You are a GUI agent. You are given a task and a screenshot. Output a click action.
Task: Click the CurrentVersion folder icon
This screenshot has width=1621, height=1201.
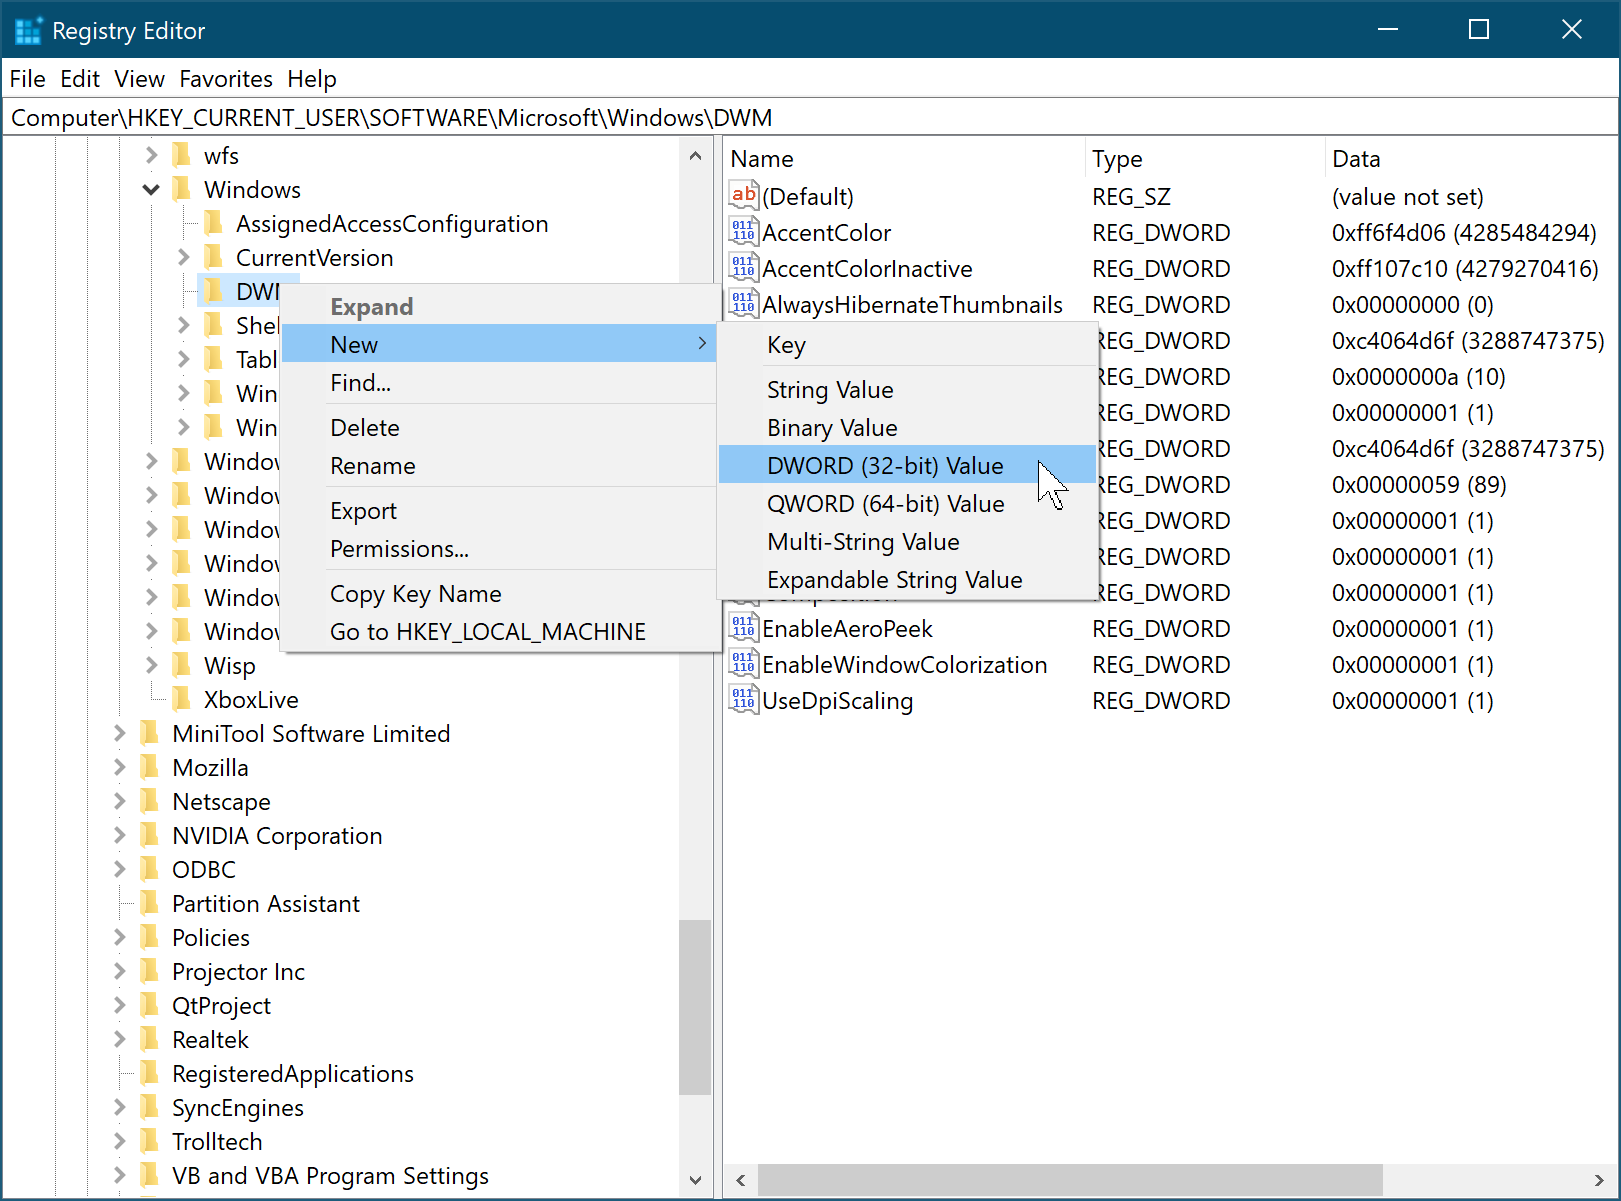[213, 257]
